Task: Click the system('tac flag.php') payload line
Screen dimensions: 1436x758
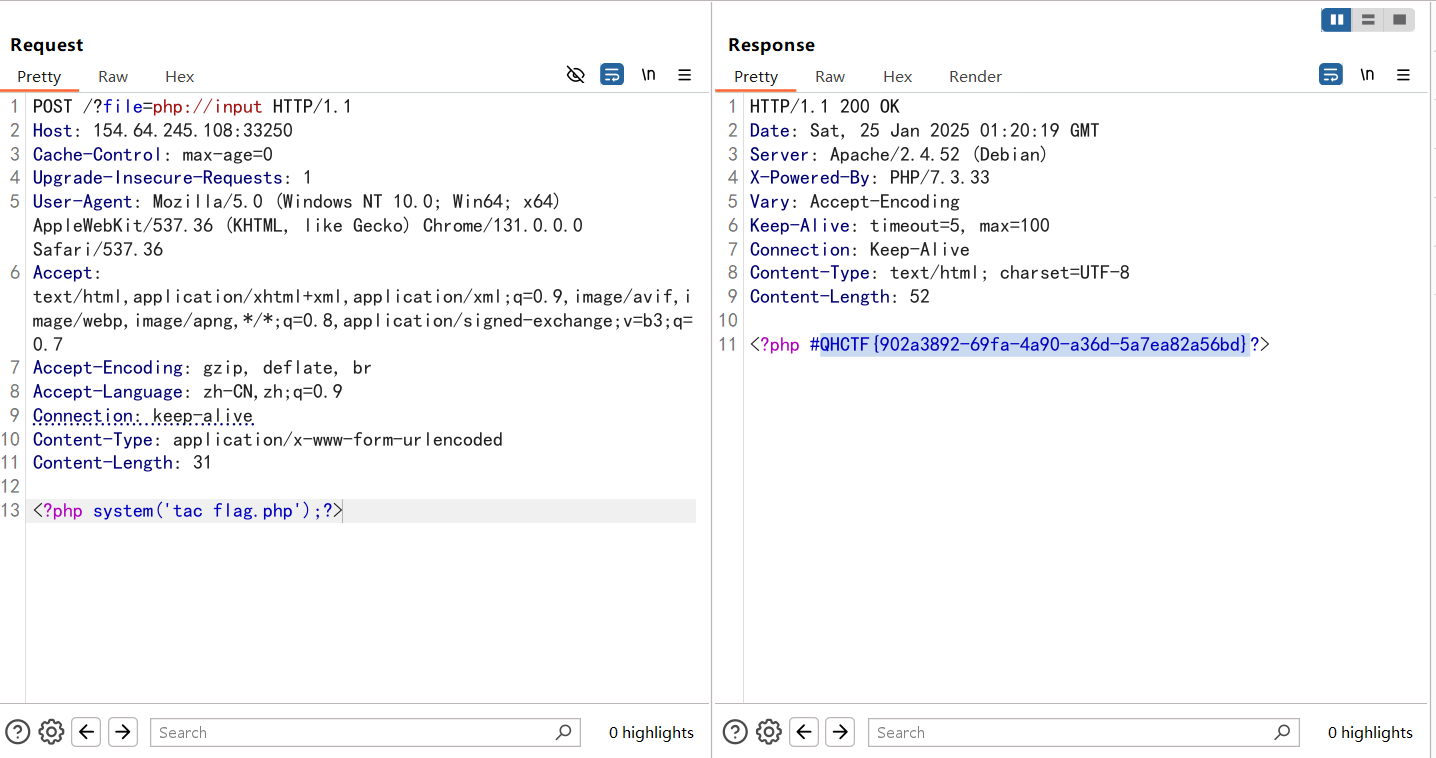Action: click(188, 511)
